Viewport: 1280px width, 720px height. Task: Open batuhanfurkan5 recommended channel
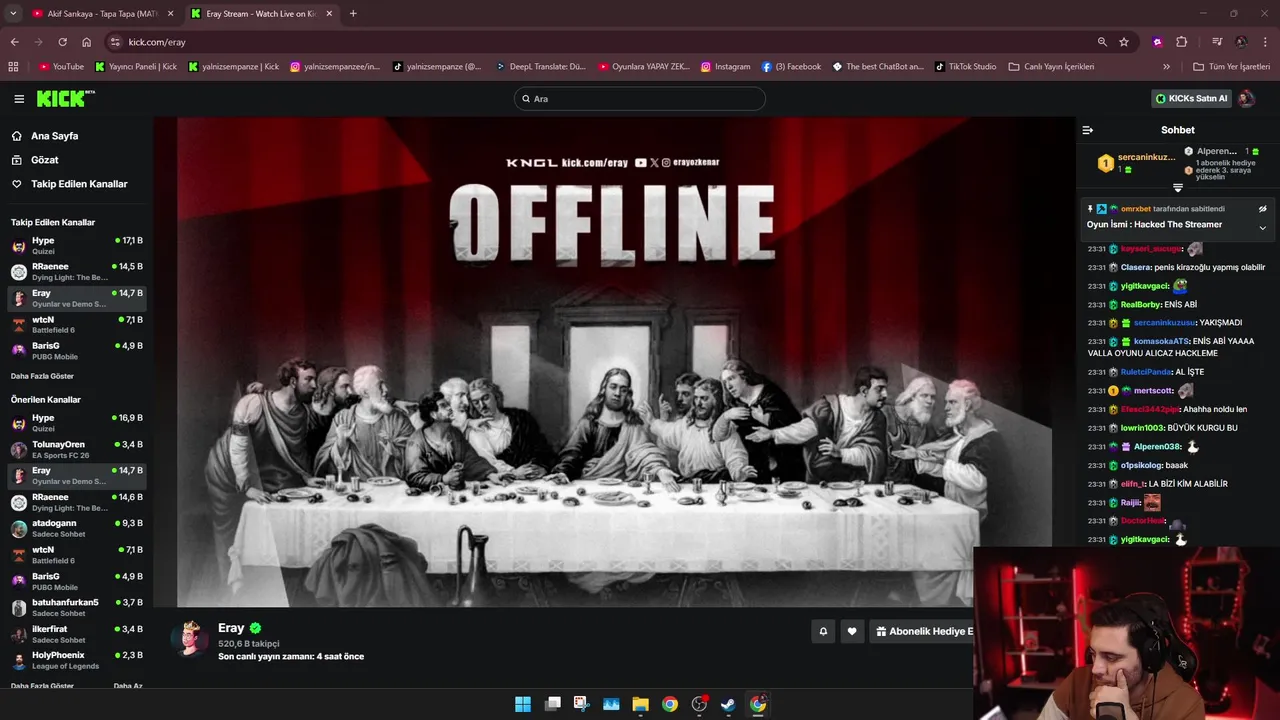pyautogui.click(x=76, y=607)
